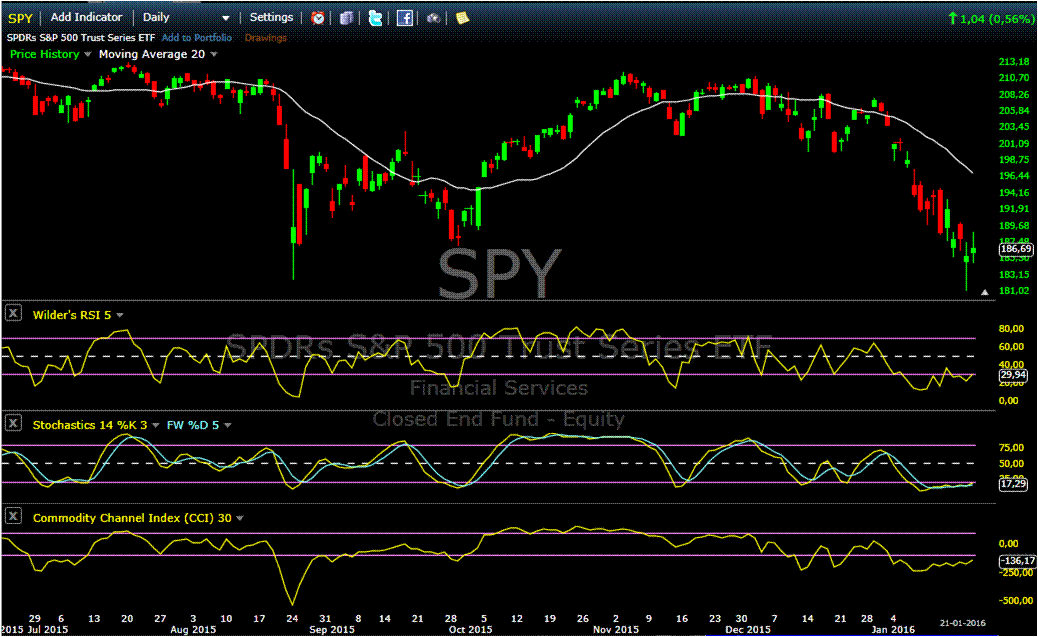Click the 186,69 current price tag
The image size is (1038, 637).
pyautogui.click(x=1015, y=249)
